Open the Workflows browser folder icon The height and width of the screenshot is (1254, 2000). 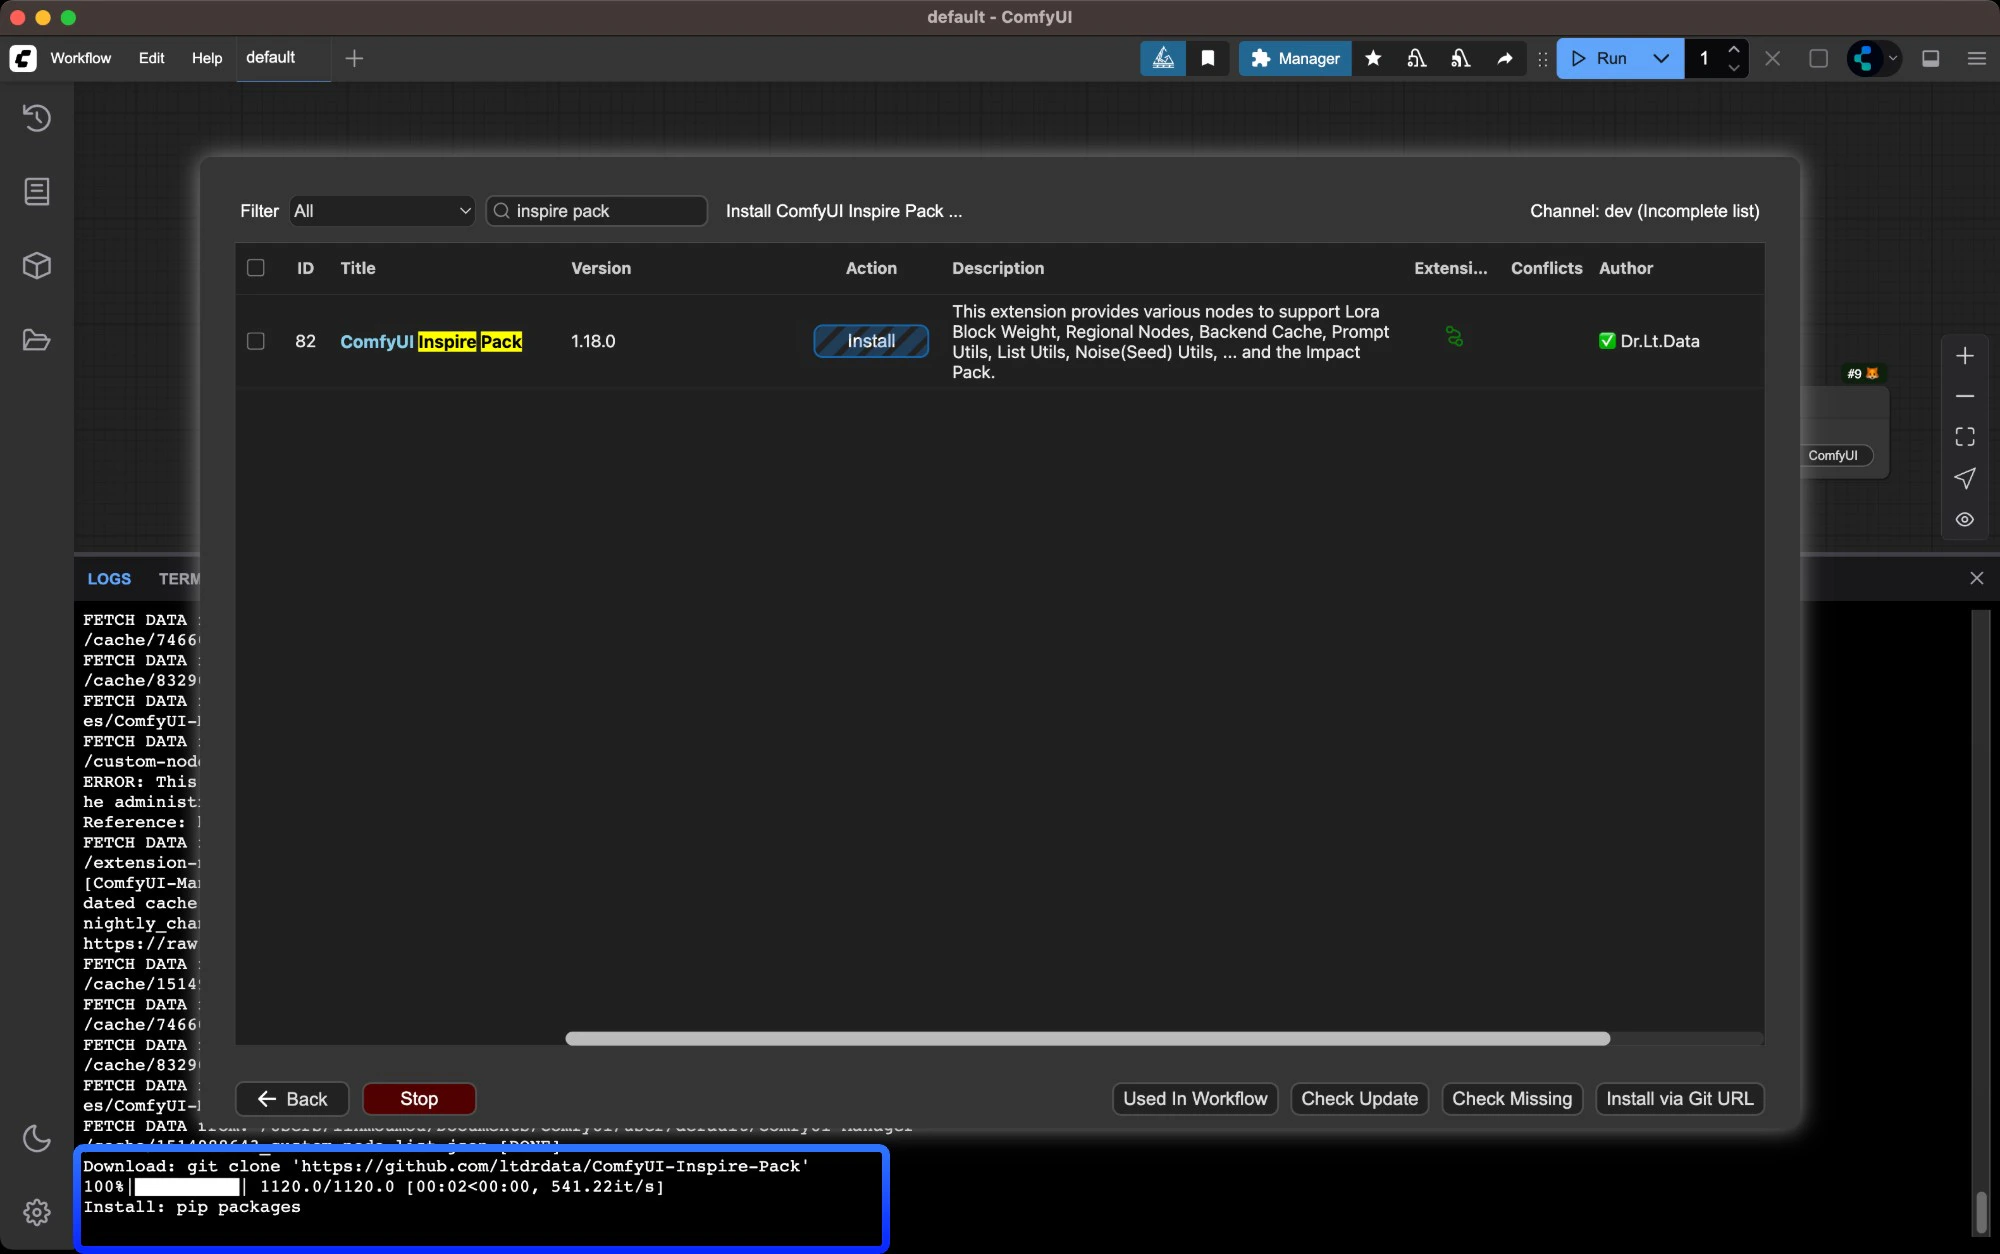(x=37, y=341)
